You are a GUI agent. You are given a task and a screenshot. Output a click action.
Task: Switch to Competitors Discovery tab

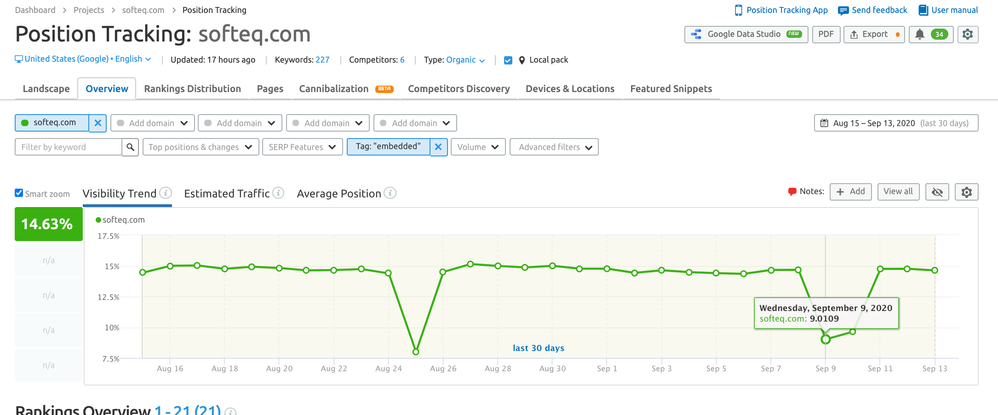459,89
